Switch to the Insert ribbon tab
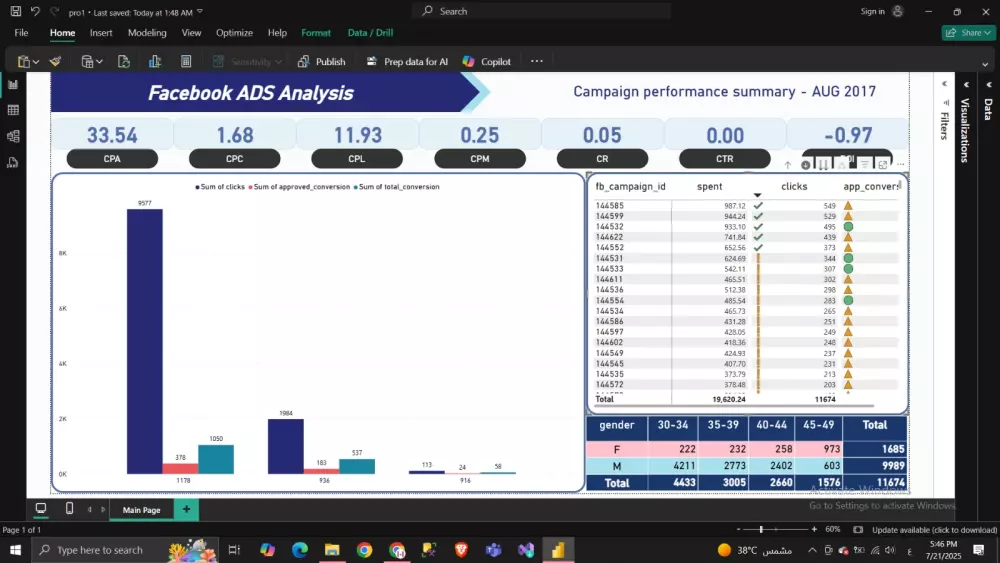The image size is (1000, 563). coord(101,33)
